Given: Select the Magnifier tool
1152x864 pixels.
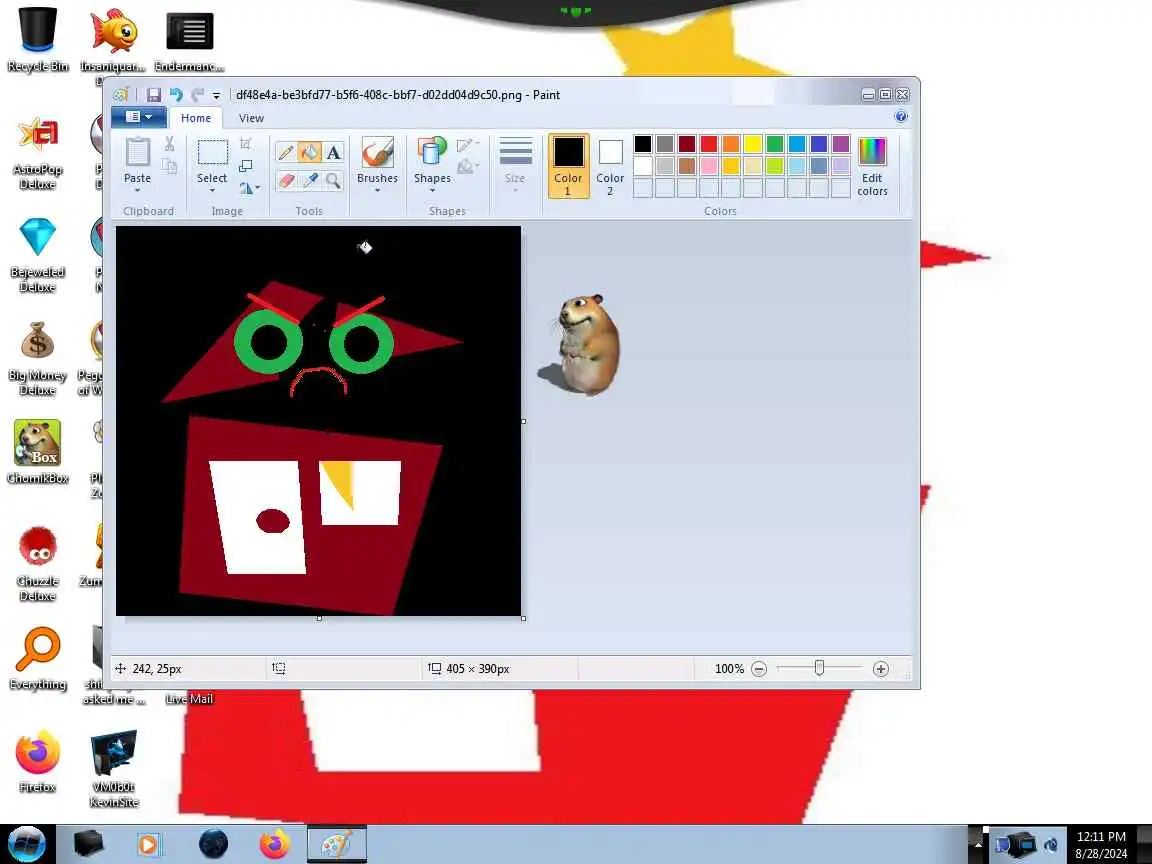Looking at the screenshot, I should click(334, 180).
